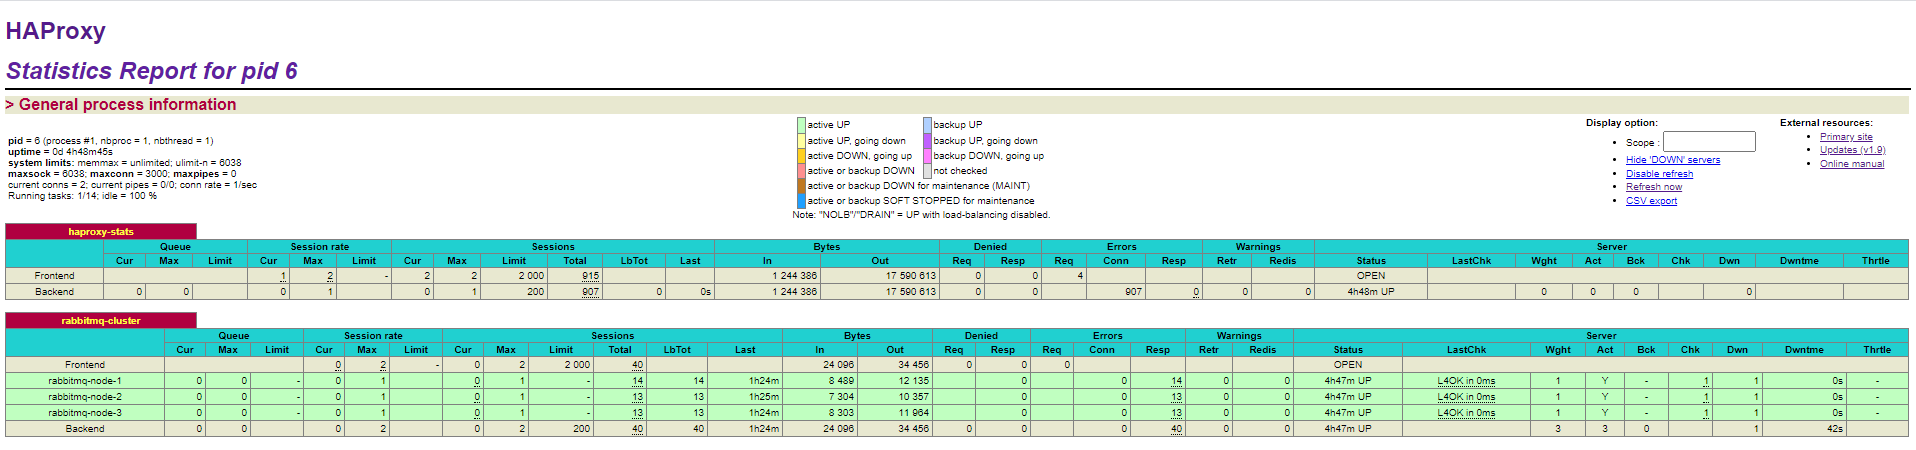
Task: Click the 'Display option:' label
Action: [1621, 123]
